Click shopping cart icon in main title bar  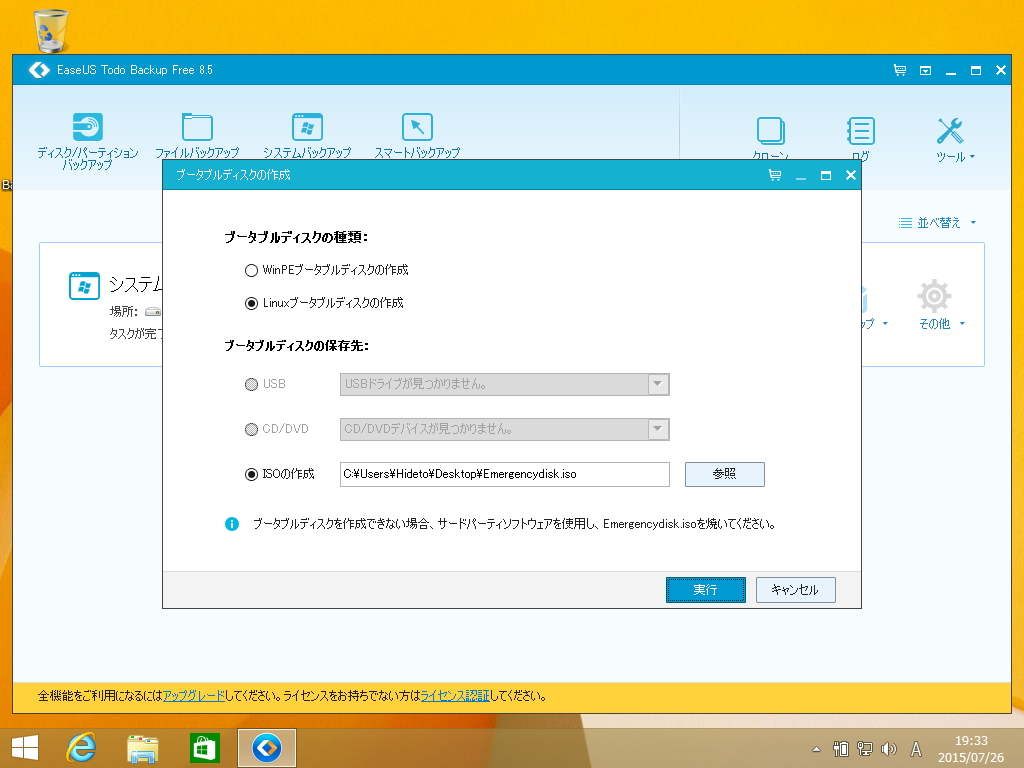(x=900, y=70)
